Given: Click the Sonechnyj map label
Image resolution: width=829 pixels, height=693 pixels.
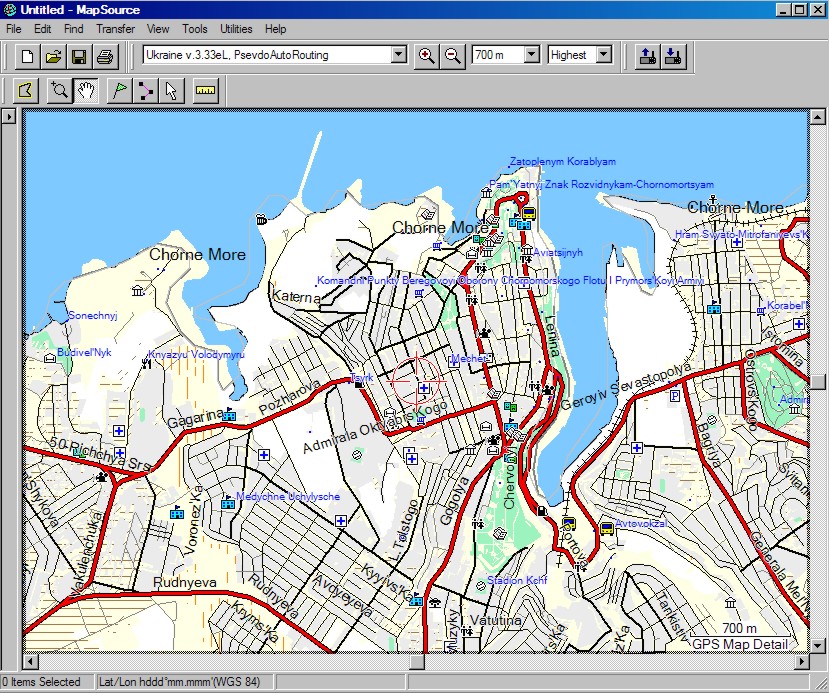Looking at the screenshot, I should tap(93, 316).
